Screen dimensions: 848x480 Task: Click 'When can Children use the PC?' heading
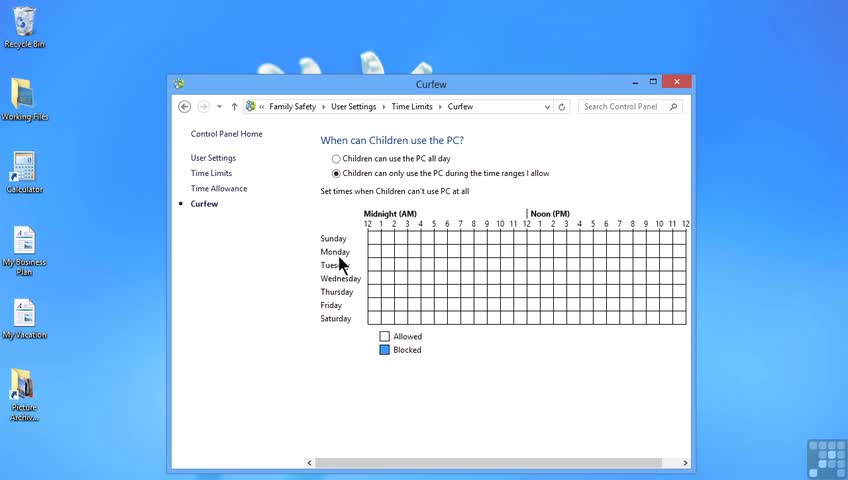pos(392,141)
